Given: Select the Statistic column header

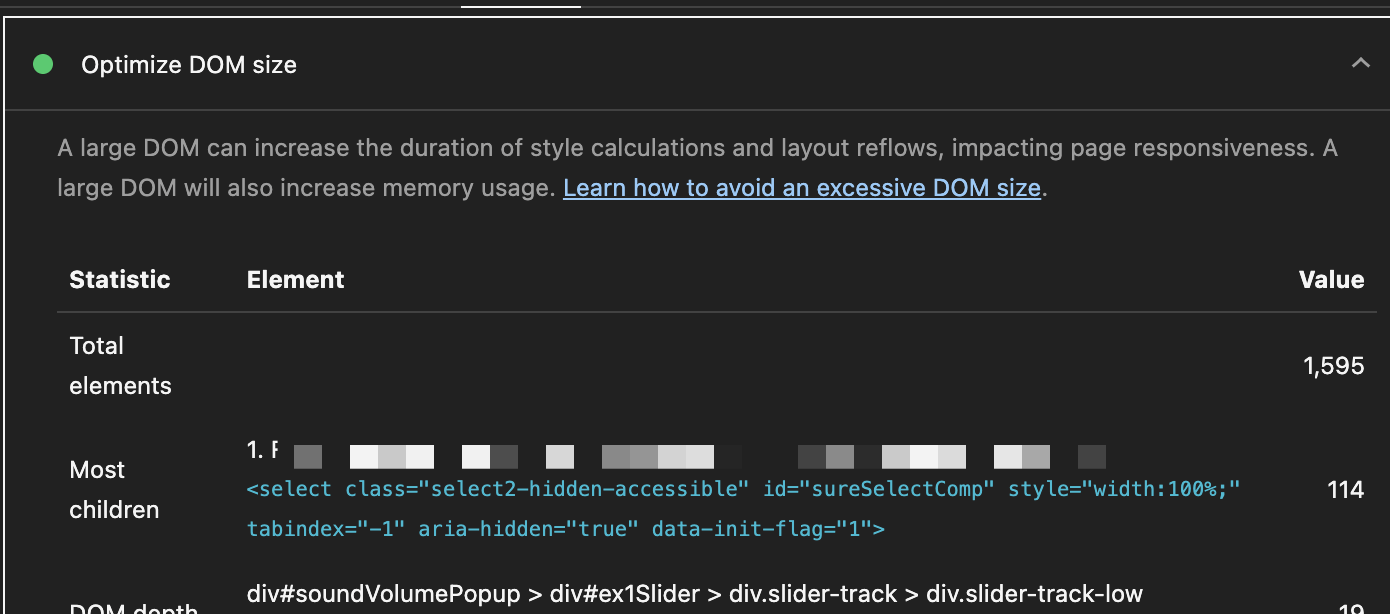Looking at the screenshot, I should click(x=120, y=280).
